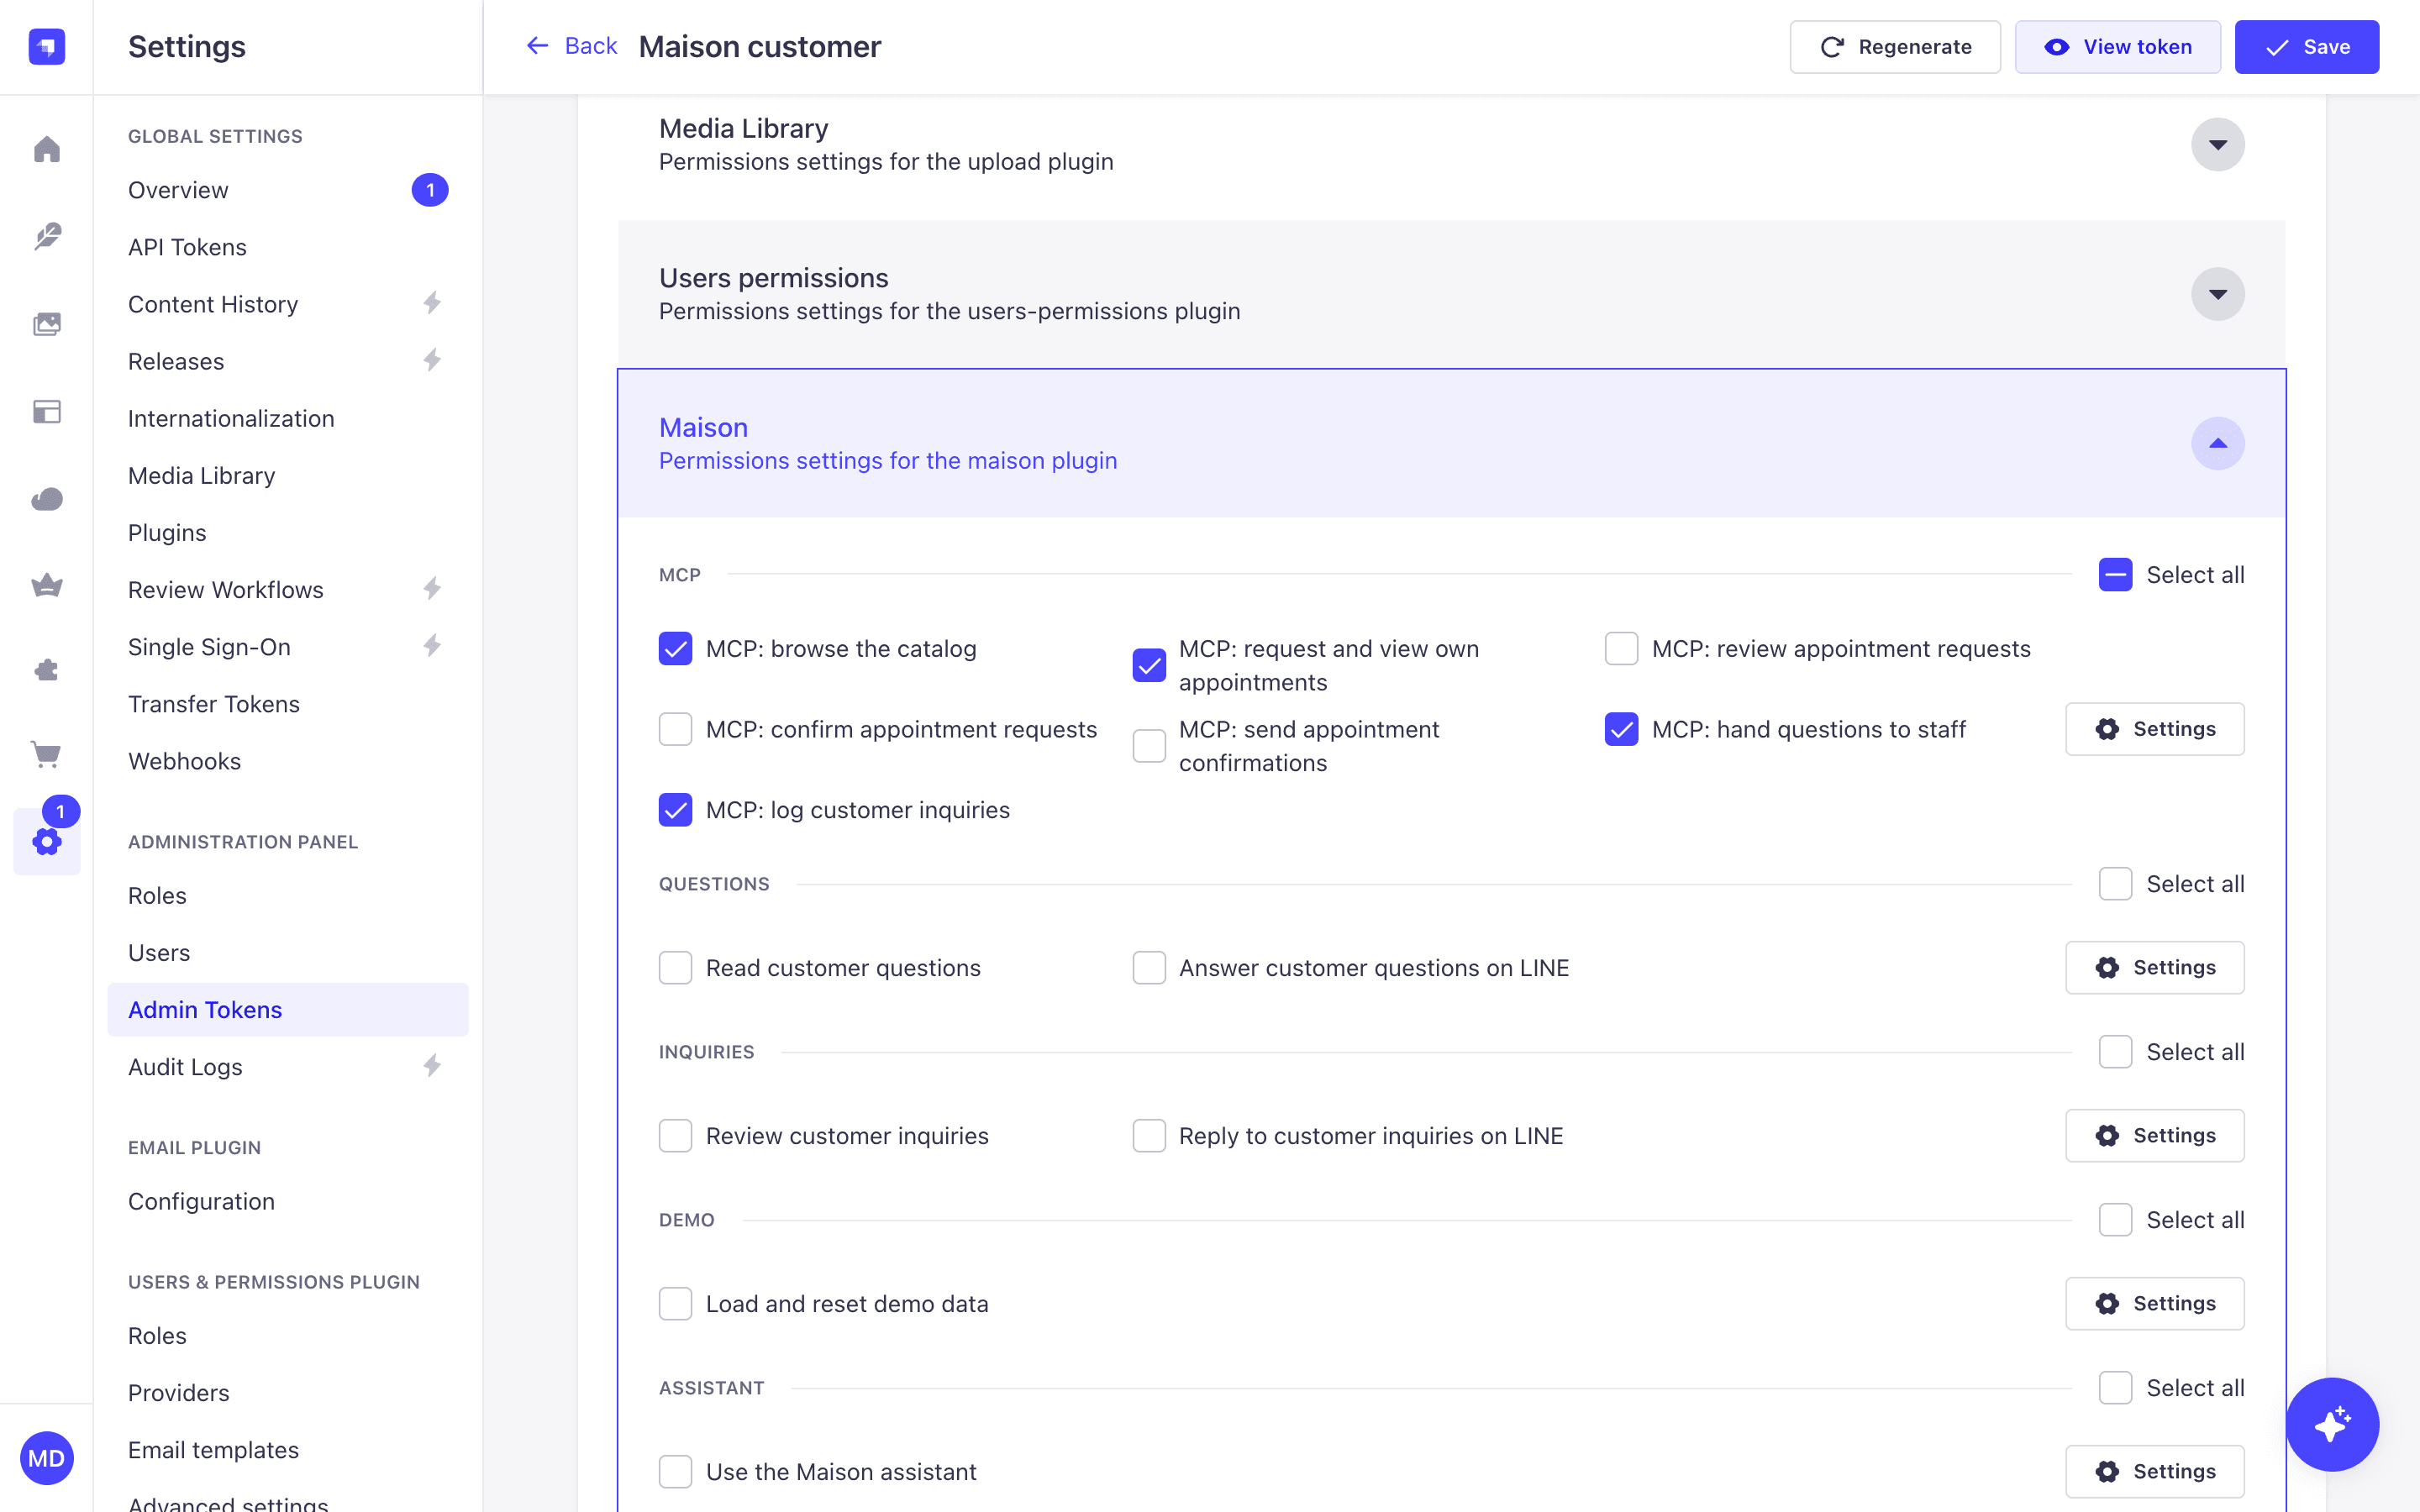This screenshot has width=2420, height=1512.
Task: Go Back to the tokens list
Action: [x=571, y=46]
